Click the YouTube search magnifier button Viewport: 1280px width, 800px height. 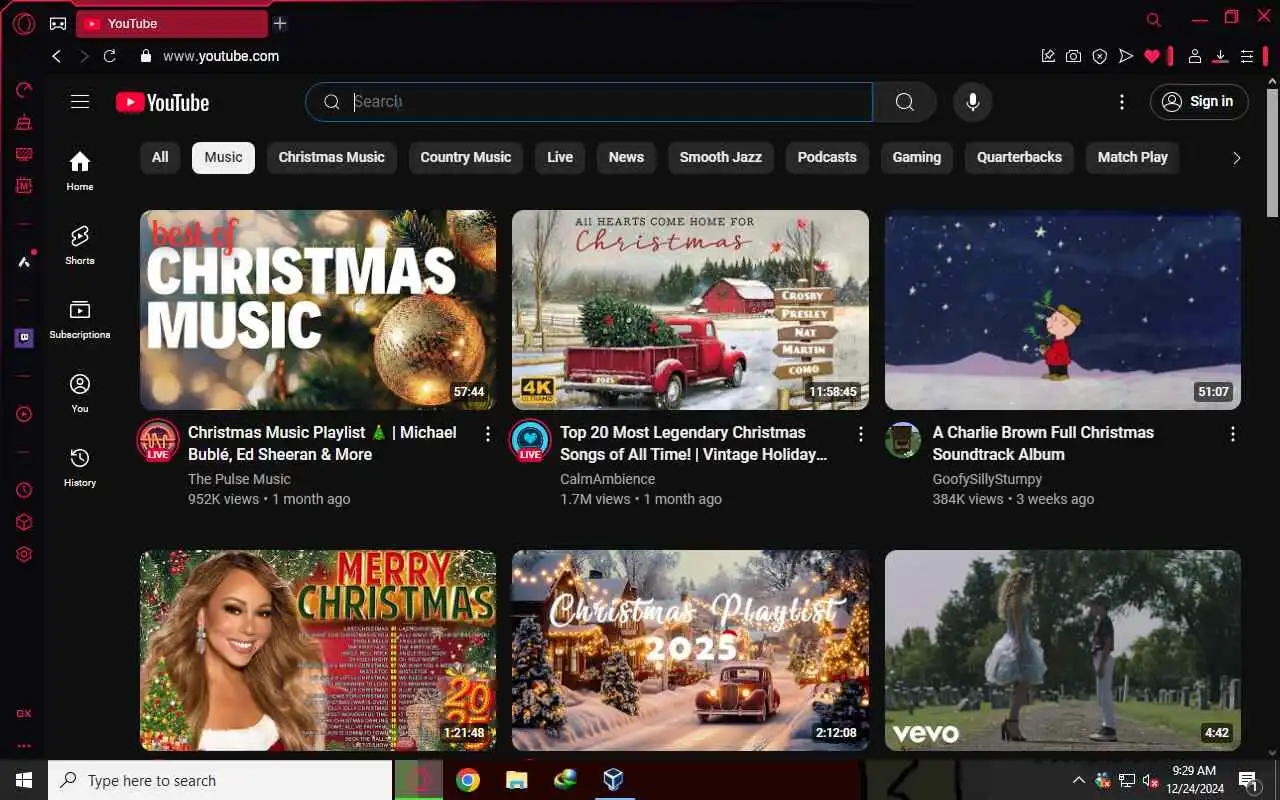[905, 102]
